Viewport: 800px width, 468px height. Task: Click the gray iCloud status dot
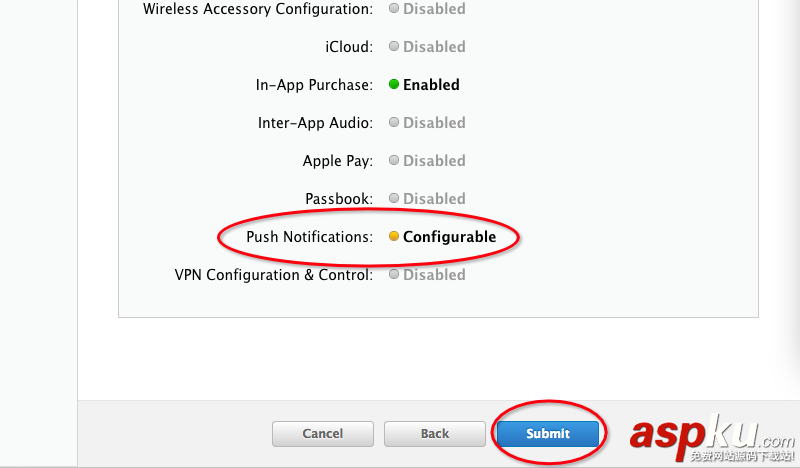[x=394, y=47]
